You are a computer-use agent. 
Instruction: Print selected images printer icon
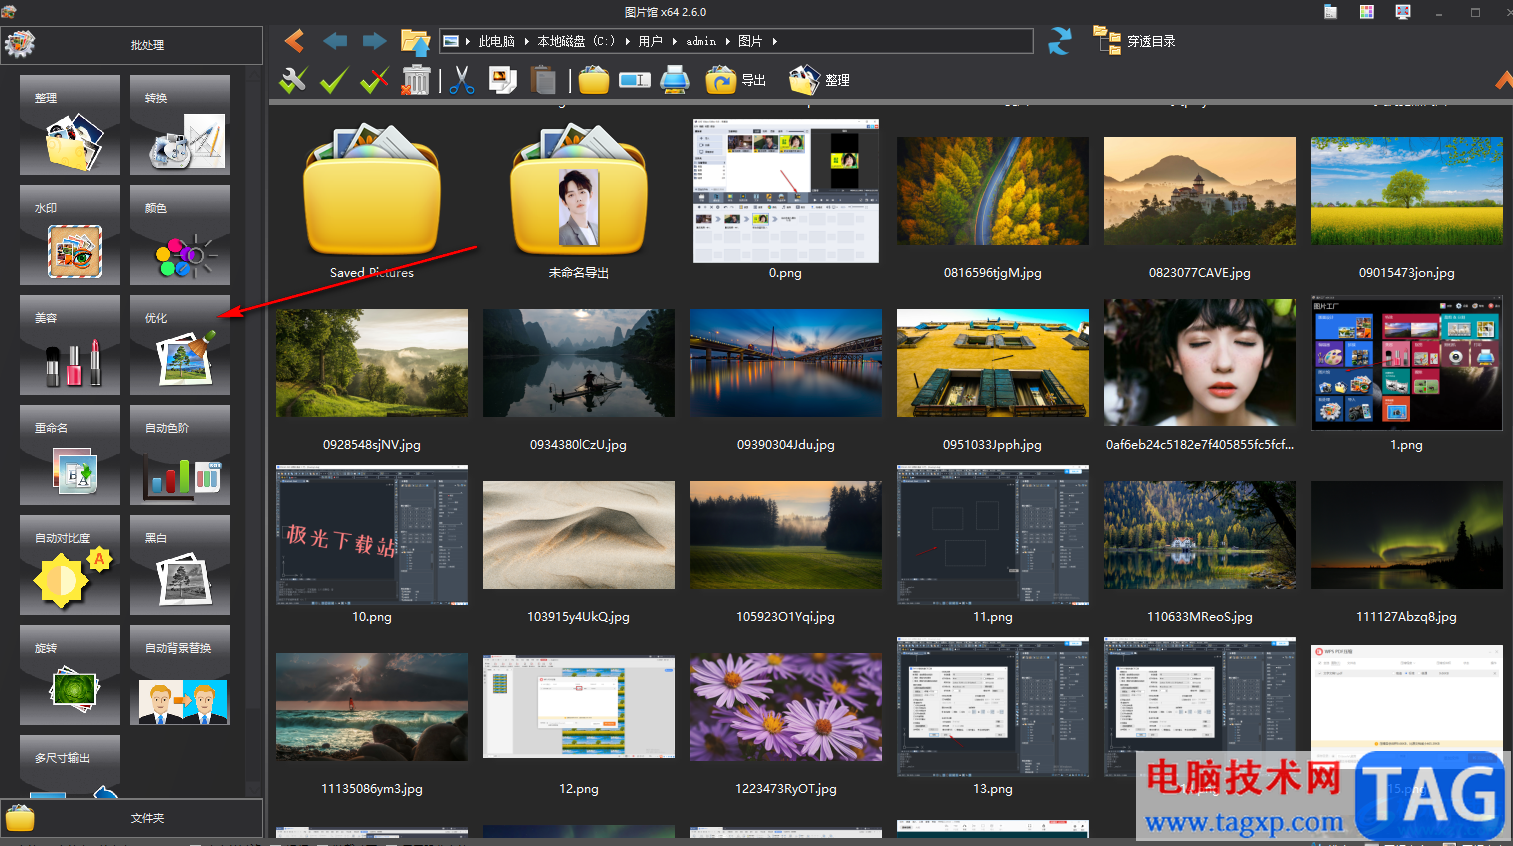[675, 80]
